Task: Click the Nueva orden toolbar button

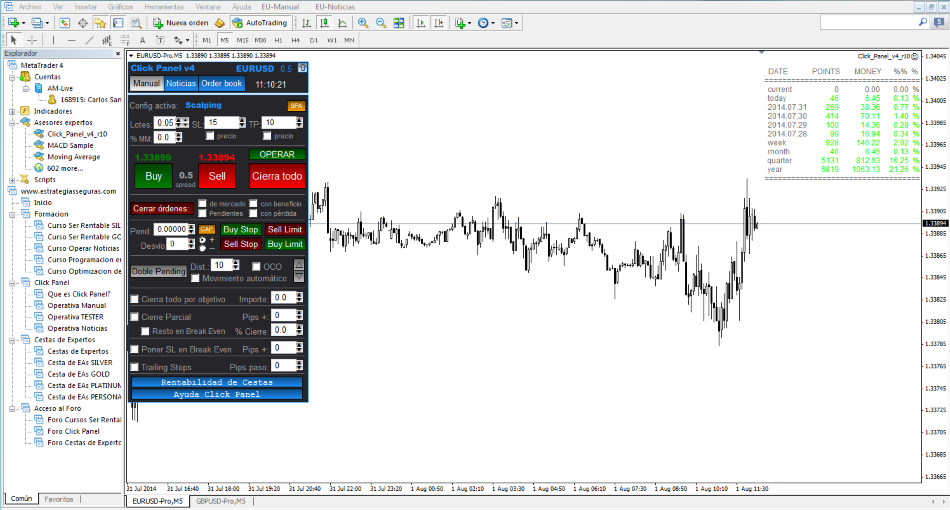Action: 181,23
